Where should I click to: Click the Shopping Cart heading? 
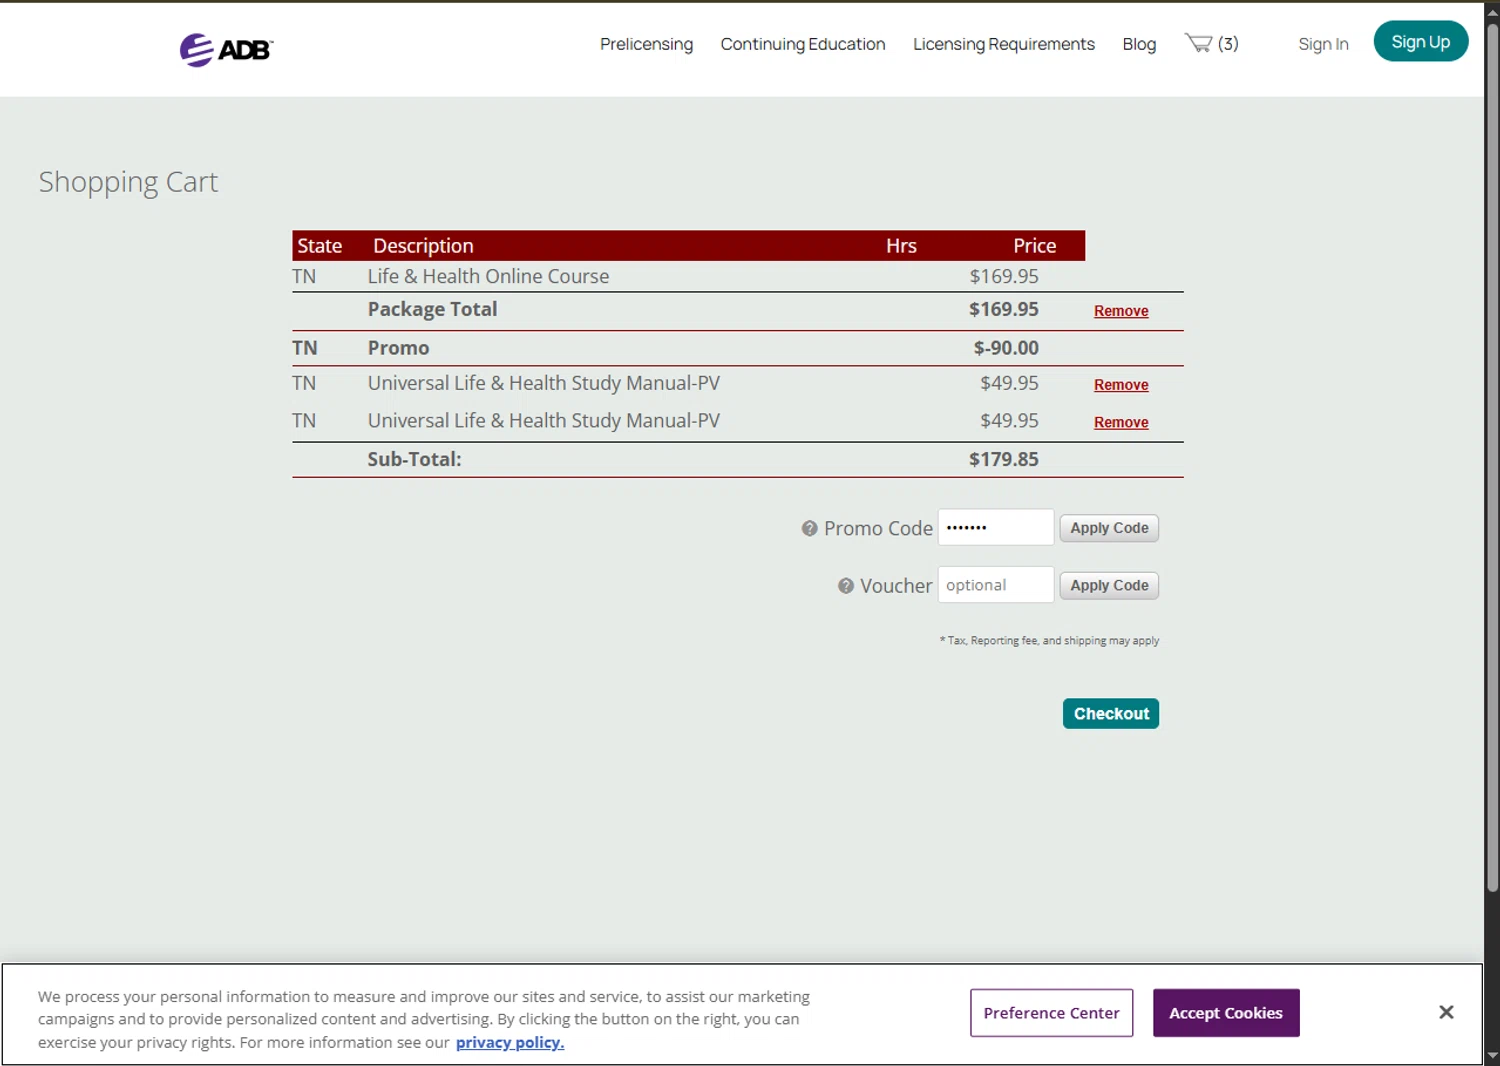coord(128,182)
